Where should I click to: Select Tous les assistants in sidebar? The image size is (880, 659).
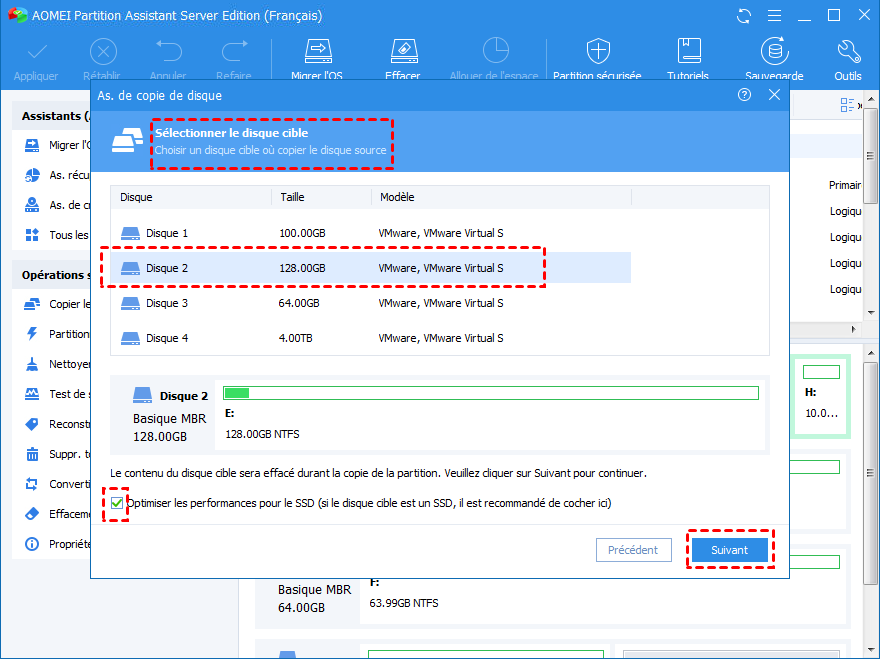57,235
